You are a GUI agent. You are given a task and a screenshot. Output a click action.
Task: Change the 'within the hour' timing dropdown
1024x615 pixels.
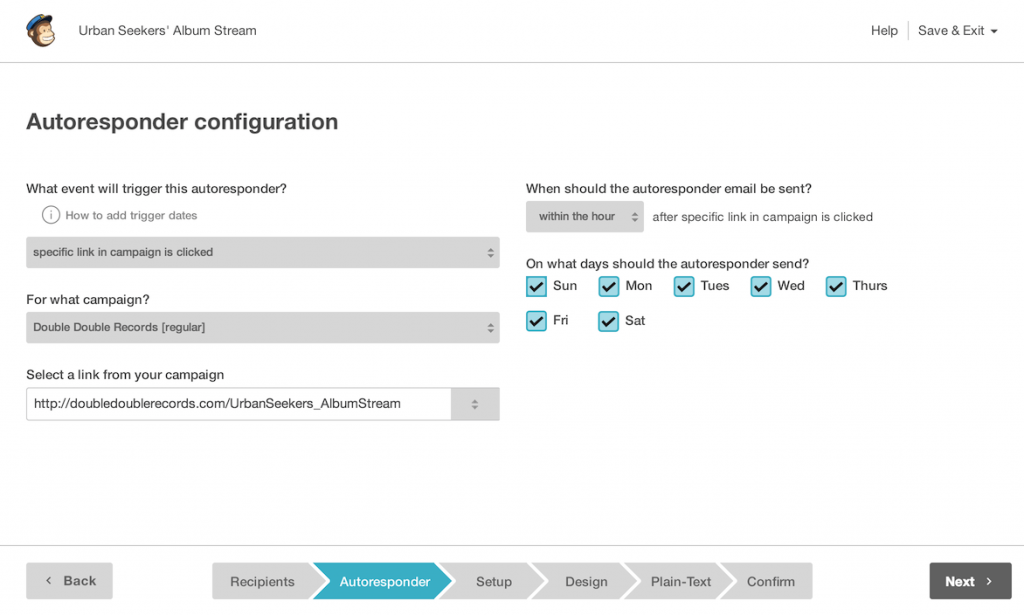(585, 217)
